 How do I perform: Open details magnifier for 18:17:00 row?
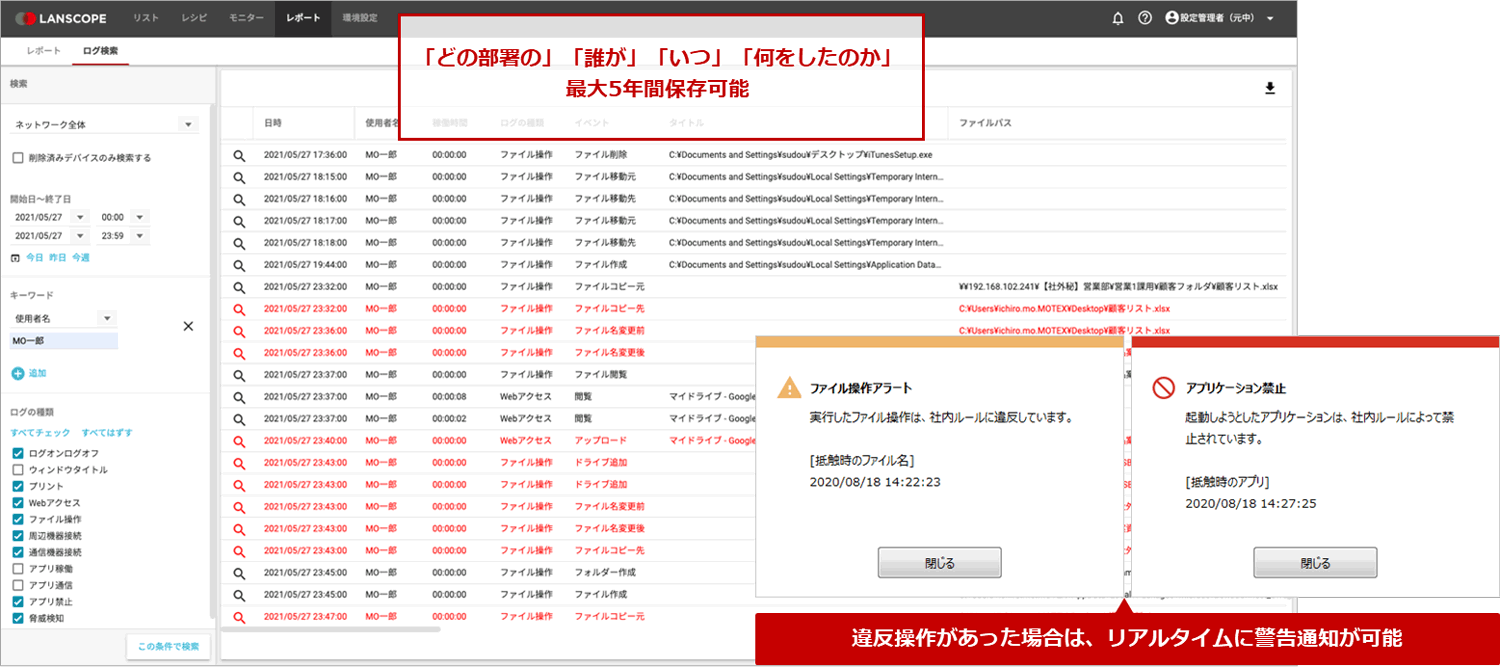(x=239, y=221)
